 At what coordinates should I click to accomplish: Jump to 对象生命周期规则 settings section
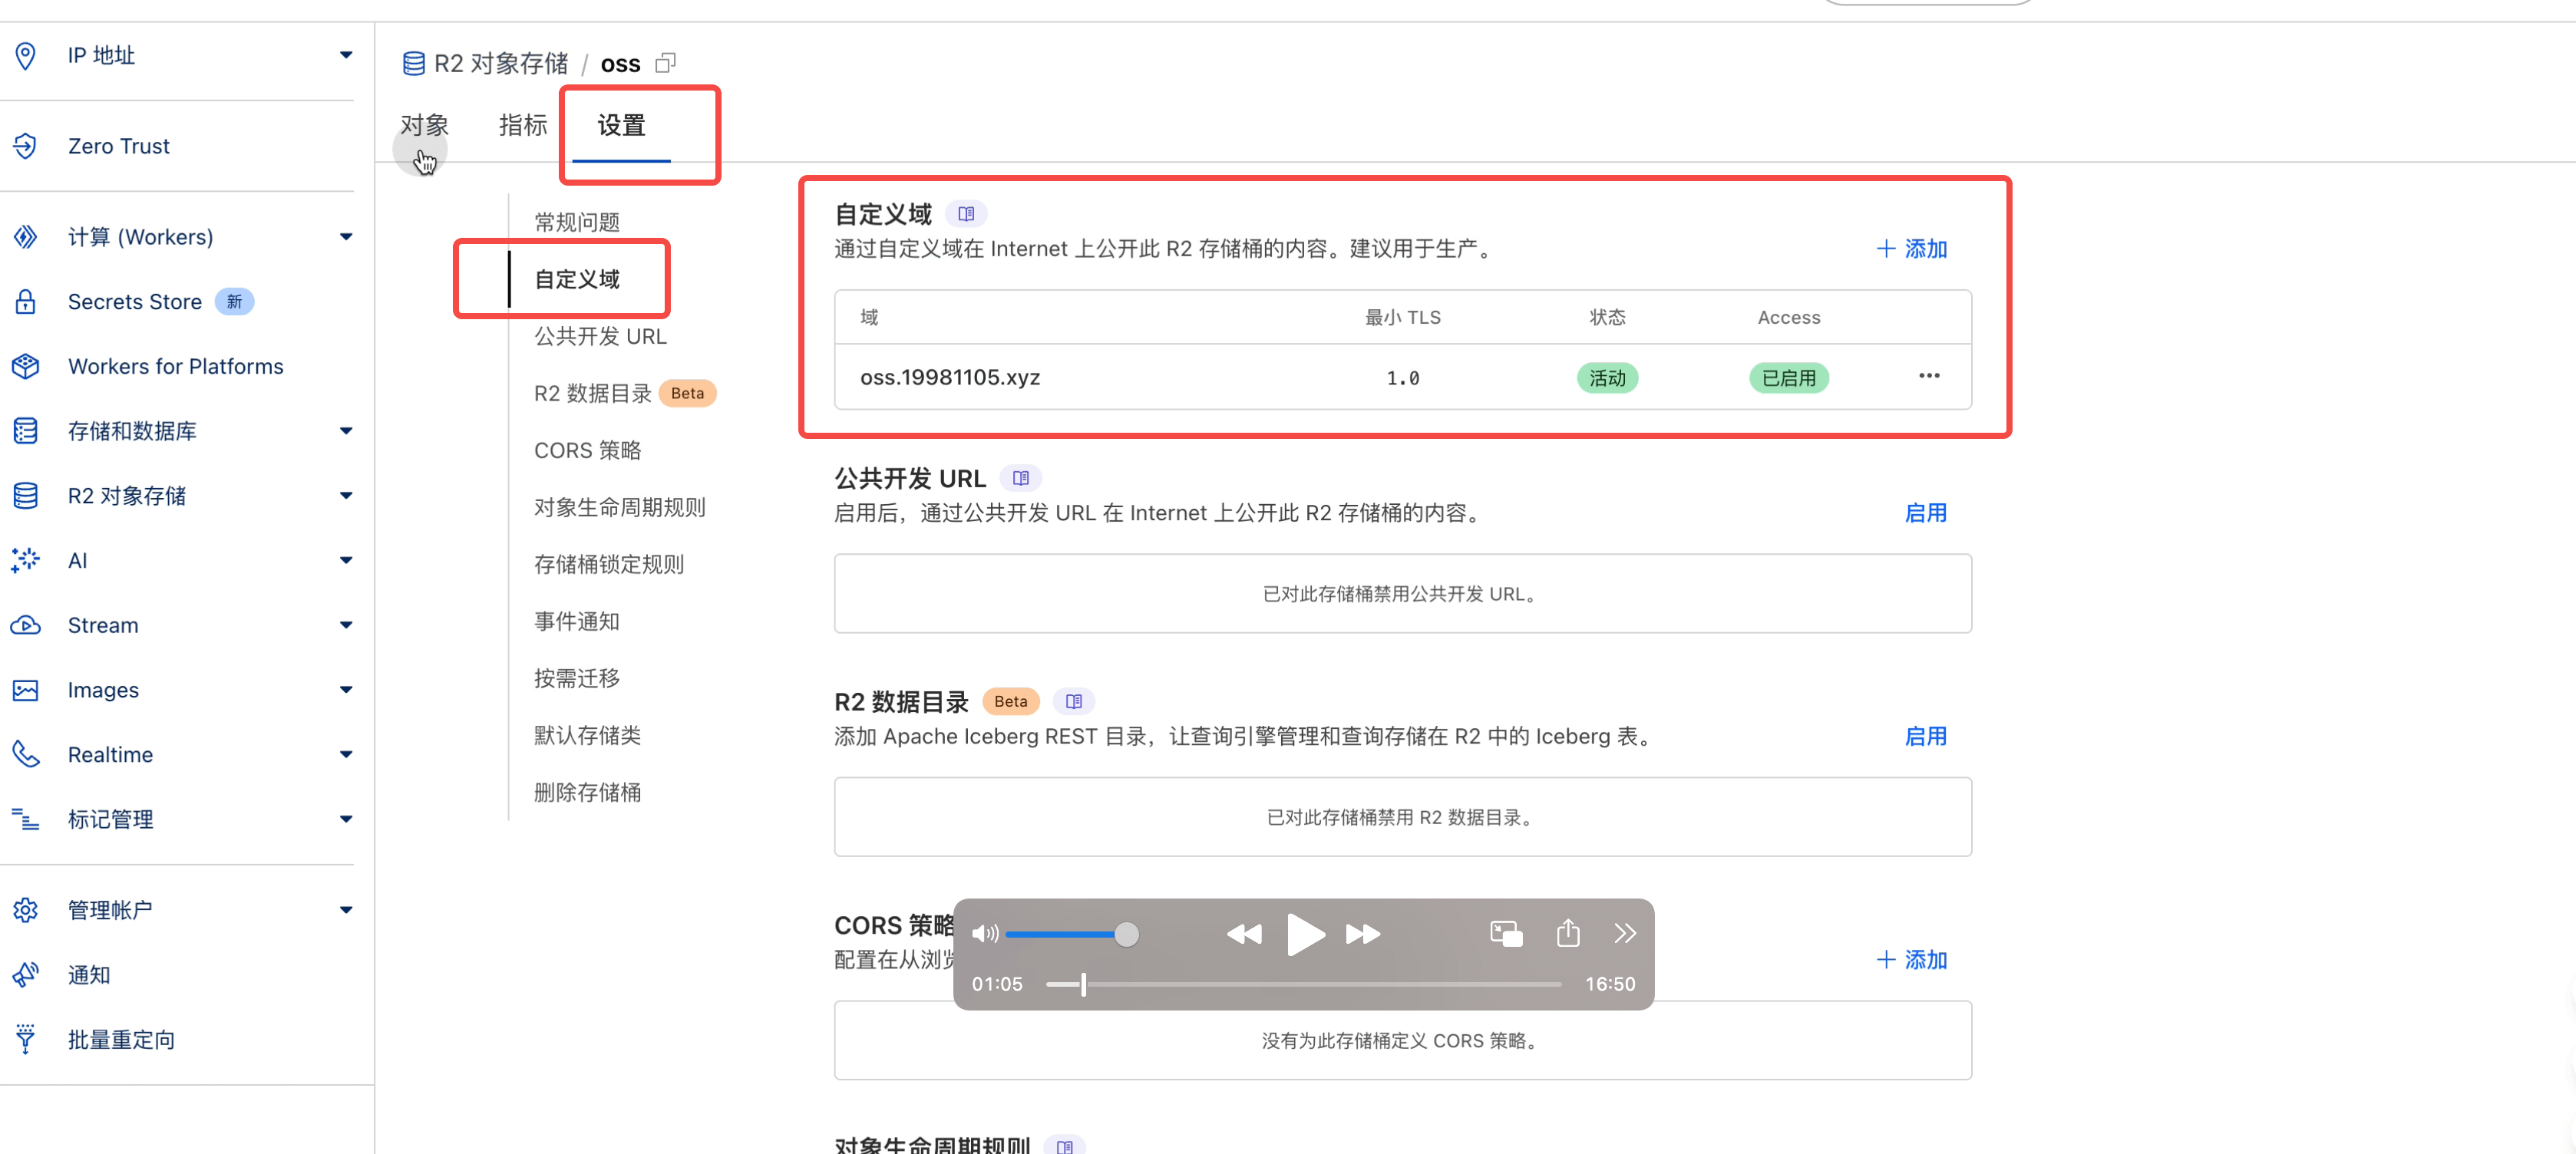(x=620, y=507)
